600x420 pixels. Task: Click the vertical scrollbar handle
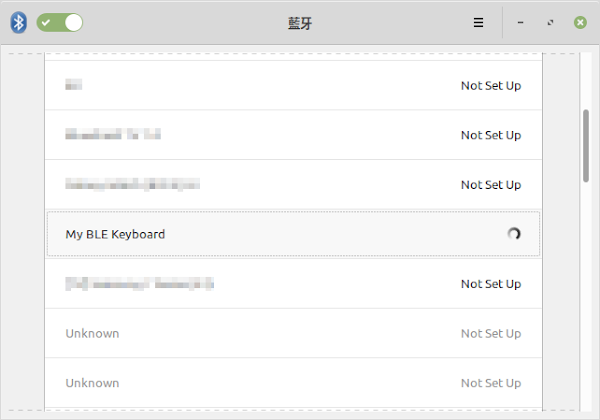click(x=586, y=146)
